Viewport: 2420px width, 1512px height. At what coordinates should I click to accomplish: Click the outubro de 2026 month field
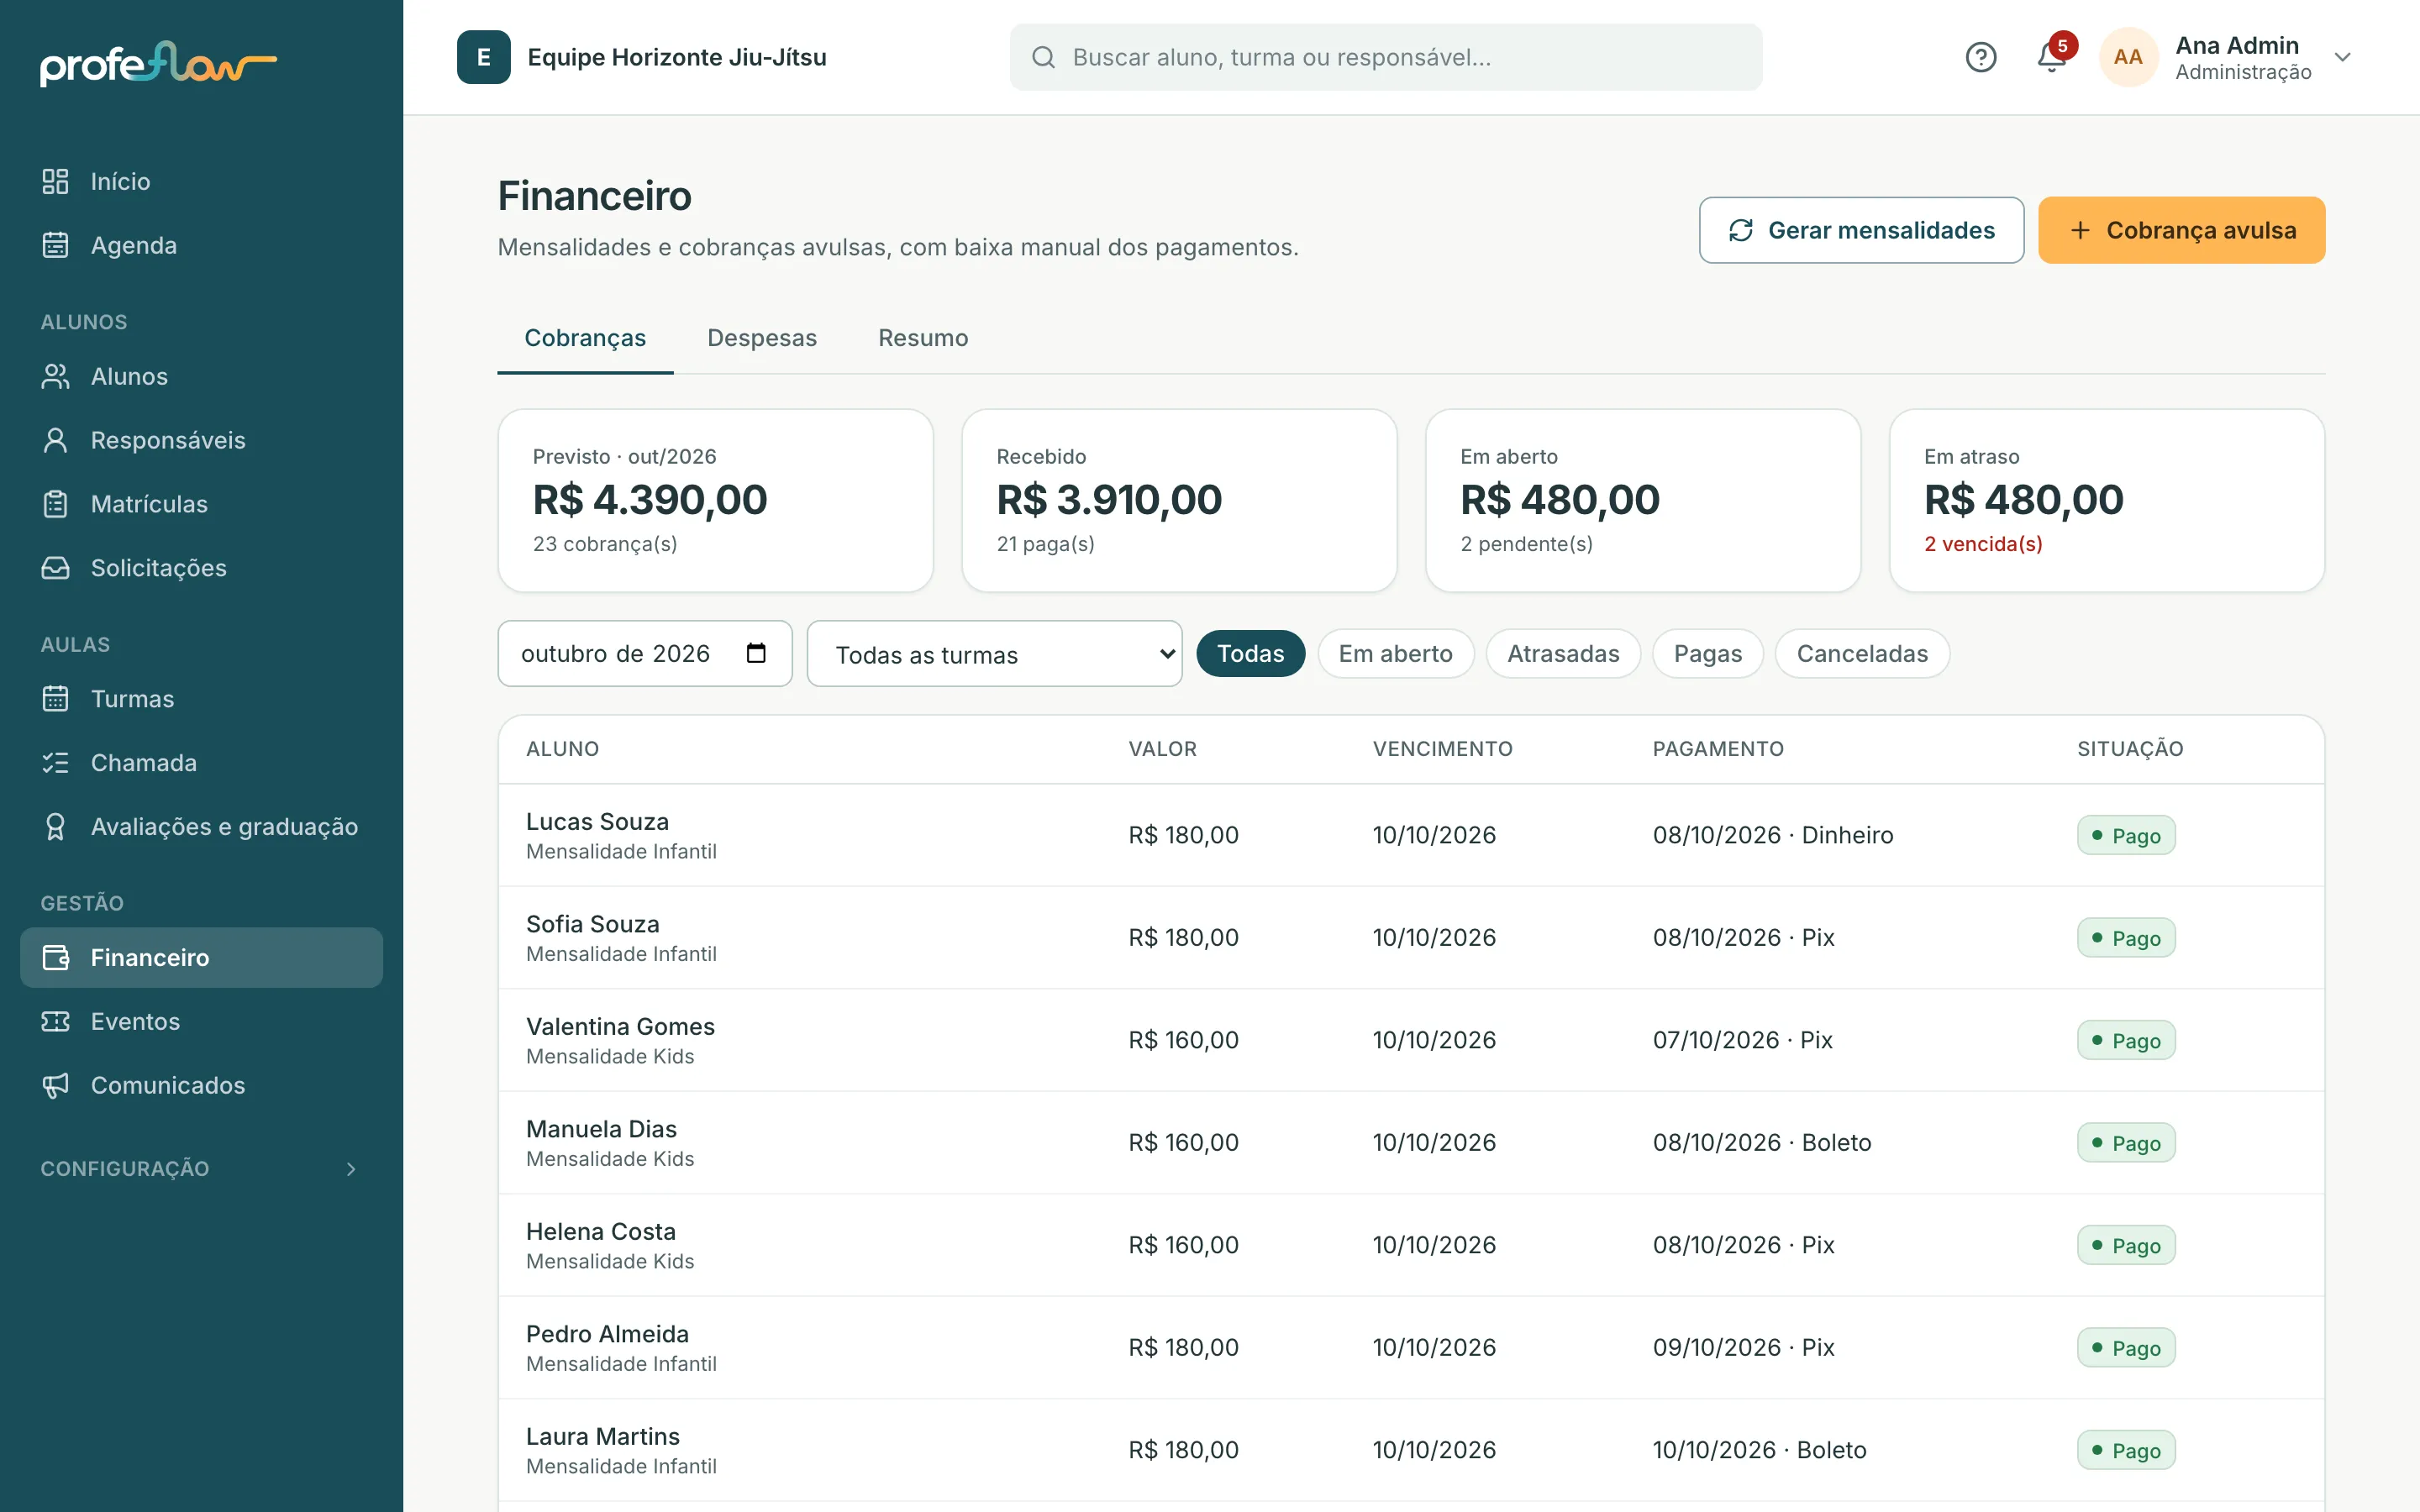(645, 653)
